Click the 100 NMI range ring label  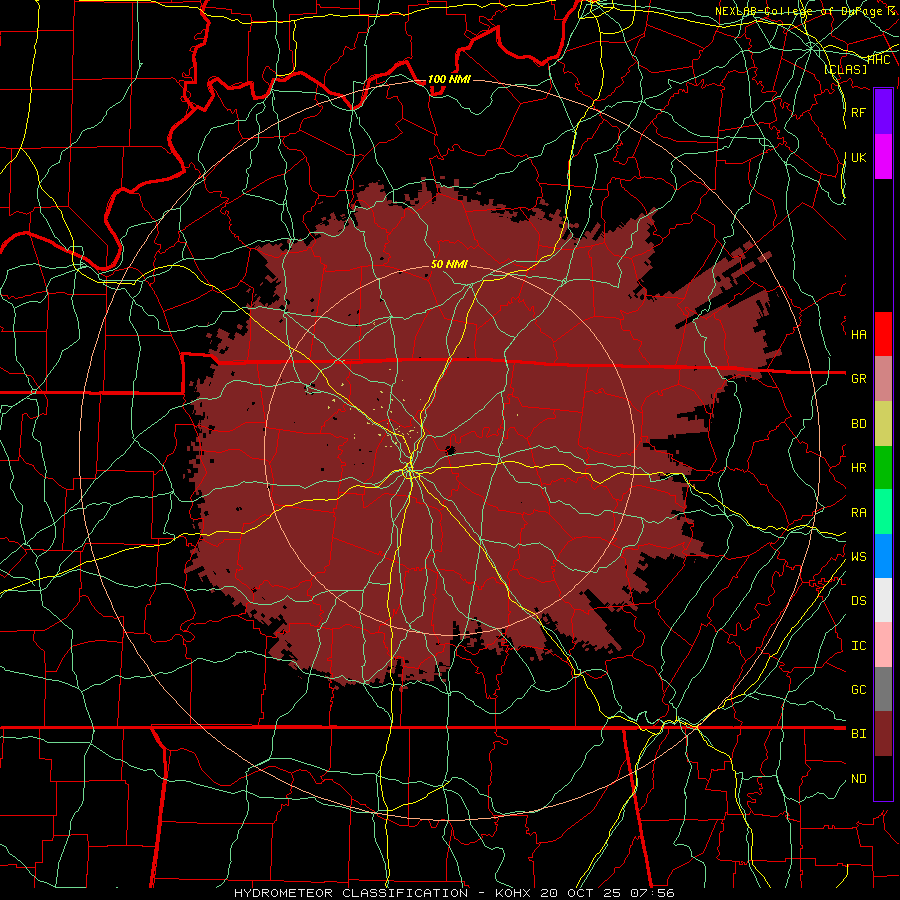coord(449,79)
